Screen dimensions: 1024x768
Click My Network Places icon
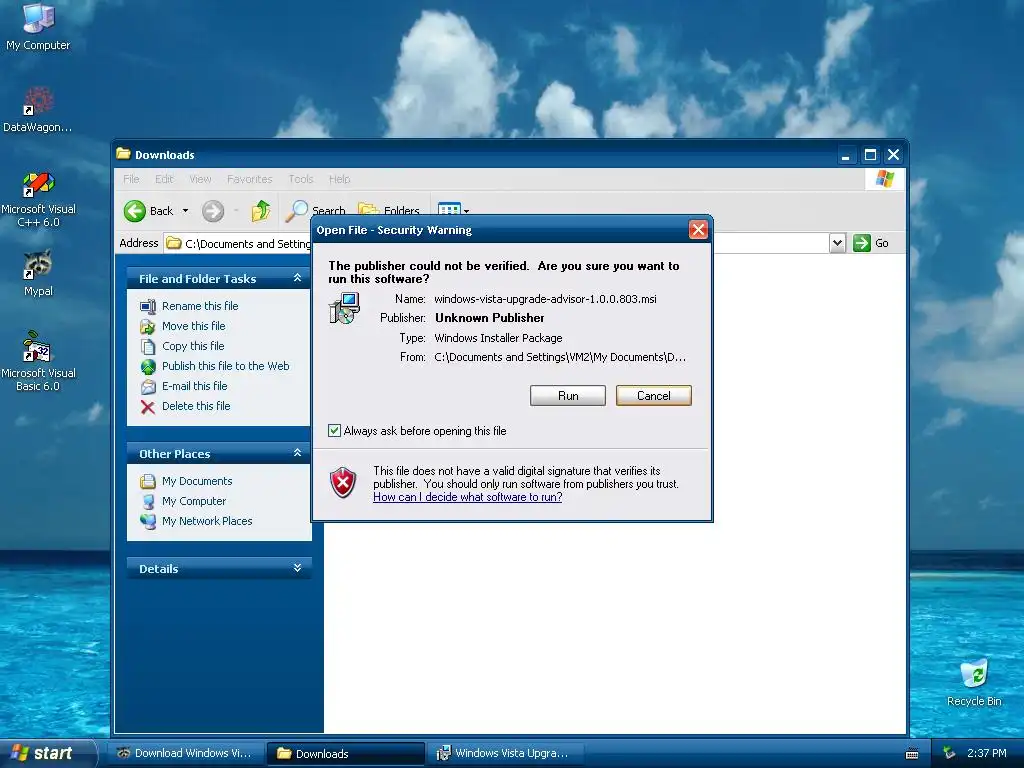click(148, 521)
